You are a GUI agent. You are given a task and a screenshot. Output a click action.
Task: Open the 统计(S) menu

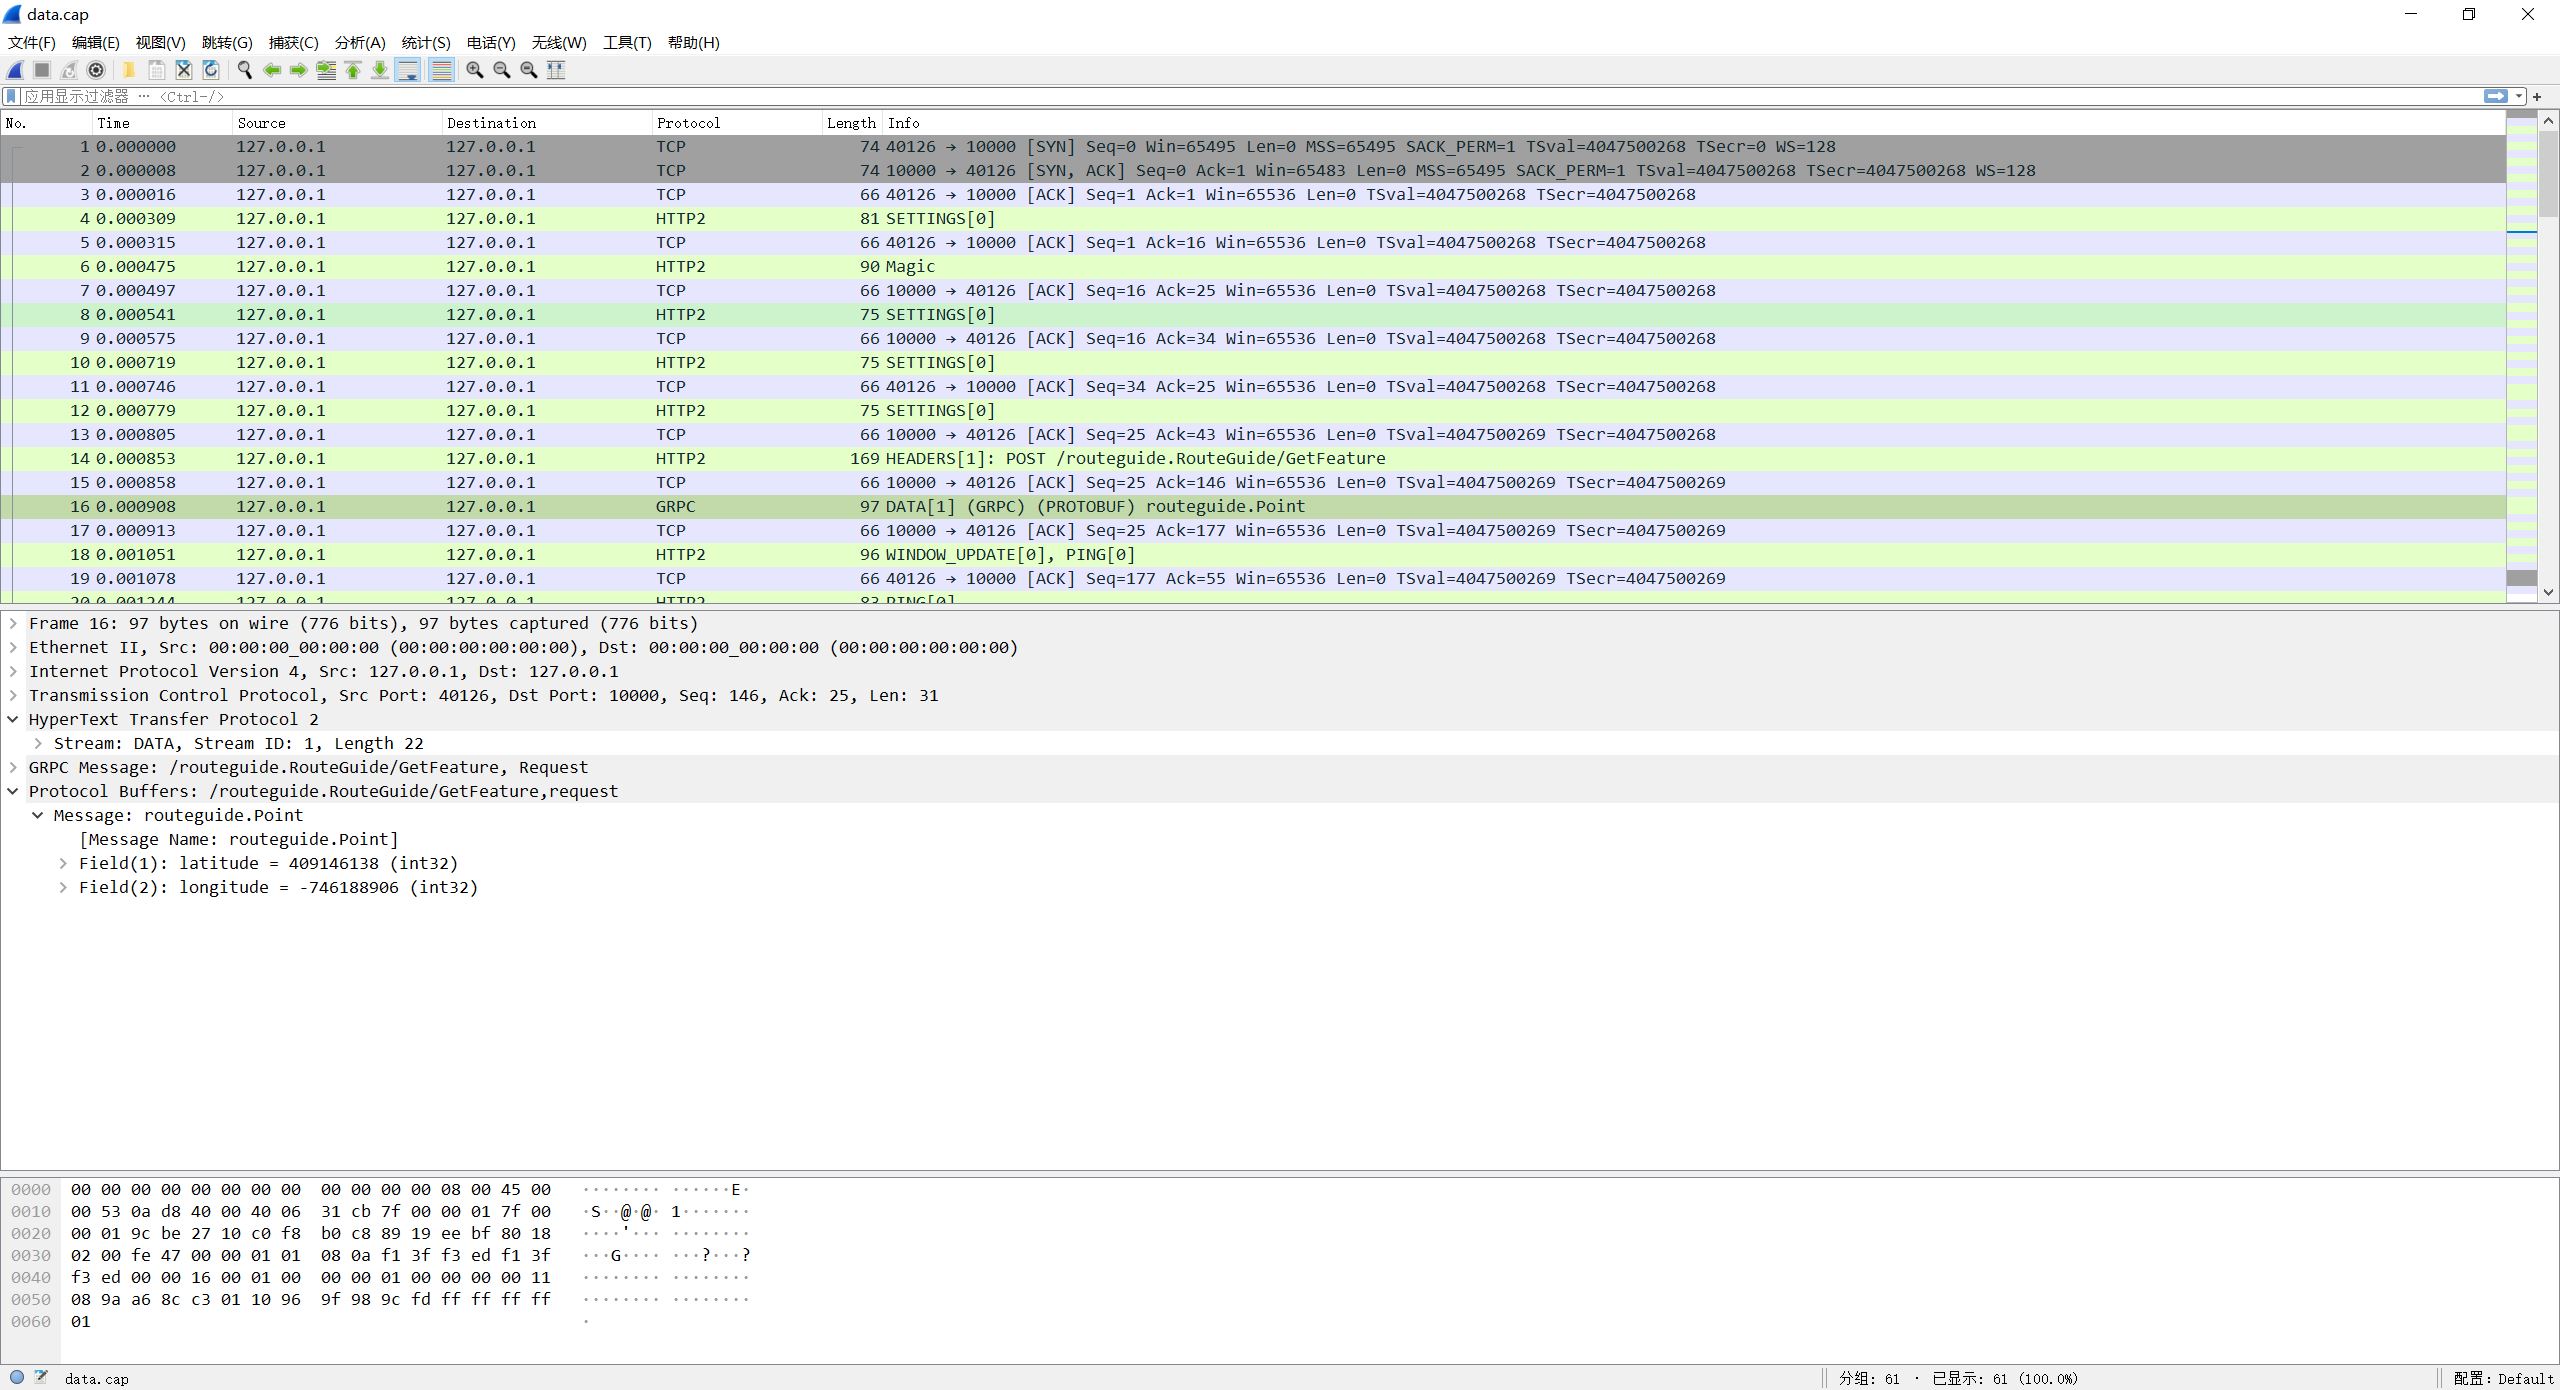426,42
